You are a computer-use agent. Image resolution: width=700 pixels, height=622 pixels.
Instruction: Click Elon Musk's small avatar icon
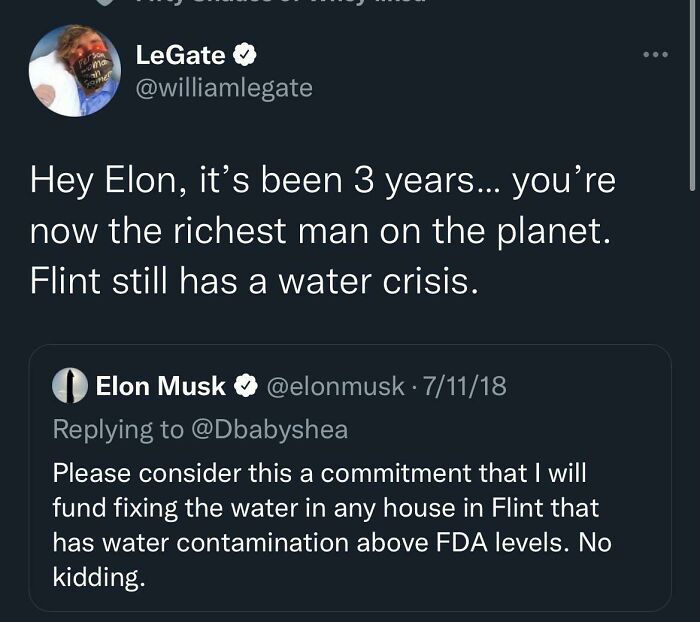[x=71, y=385]
